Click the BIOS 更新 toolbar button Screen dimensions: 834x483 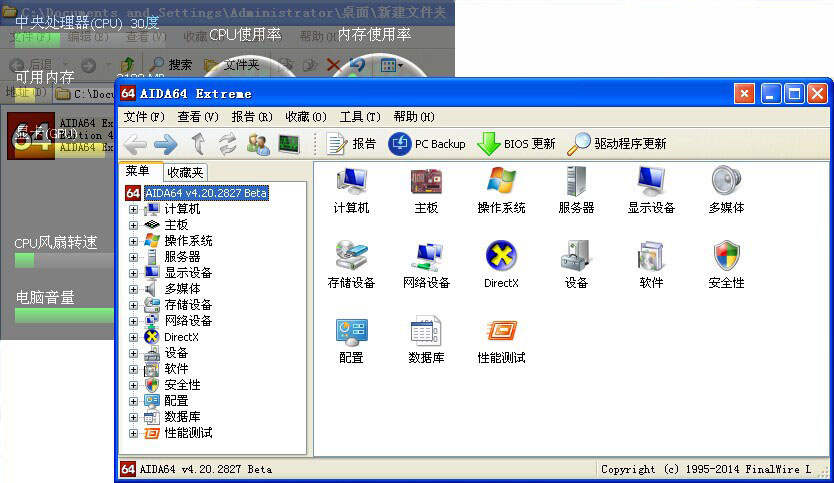[516, 144]
